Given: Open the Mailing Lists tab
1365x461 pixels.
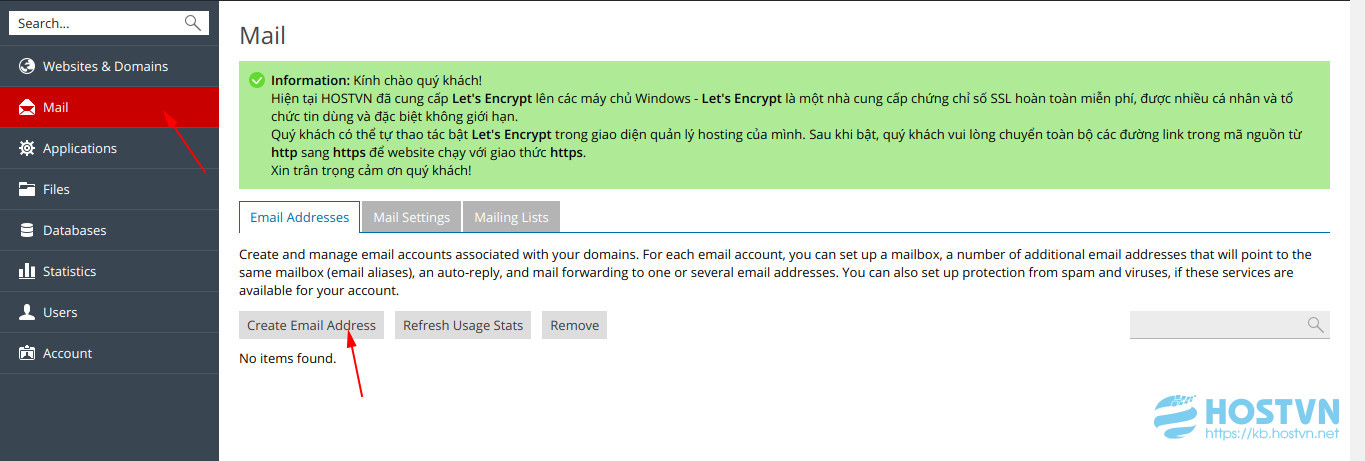Looking at the screenshot, I should 511,217.
